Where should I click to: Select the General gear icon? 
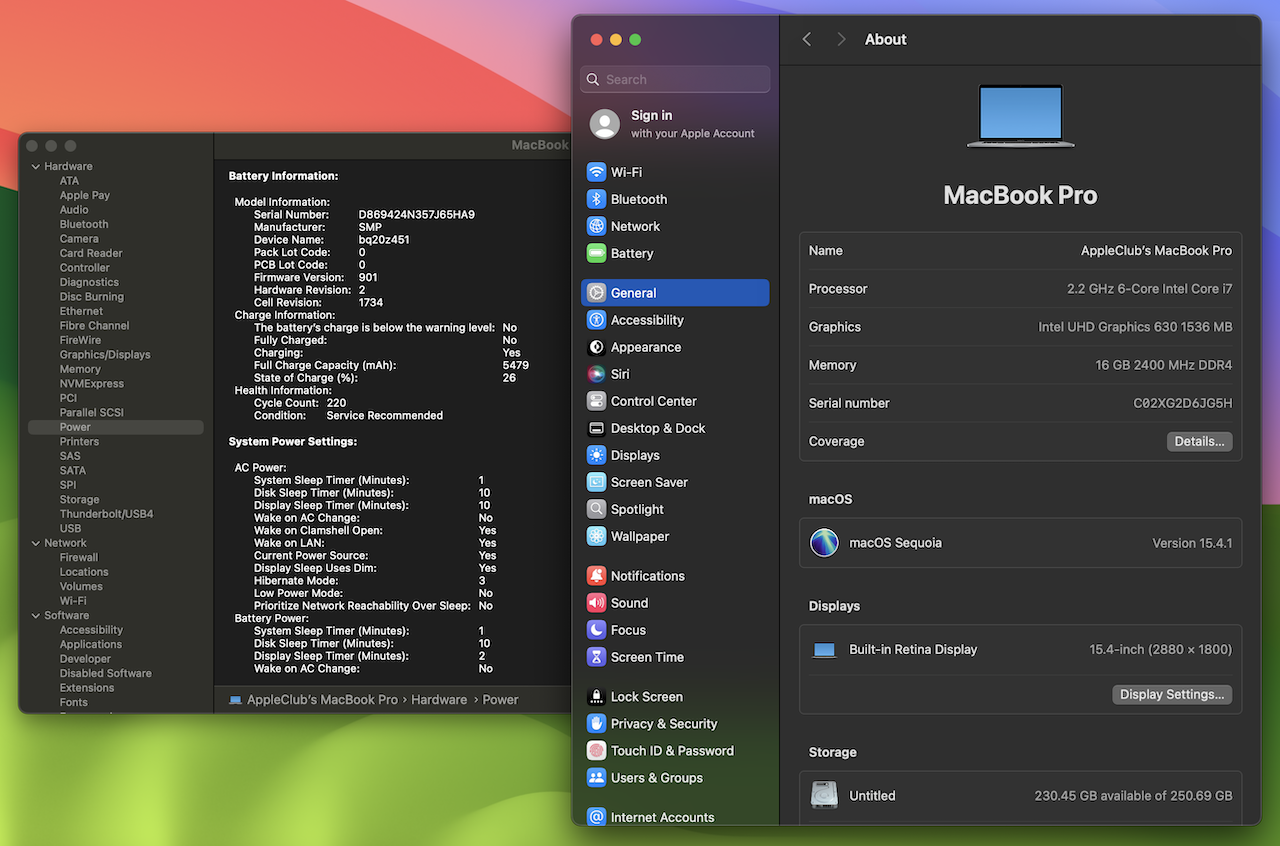596,293
